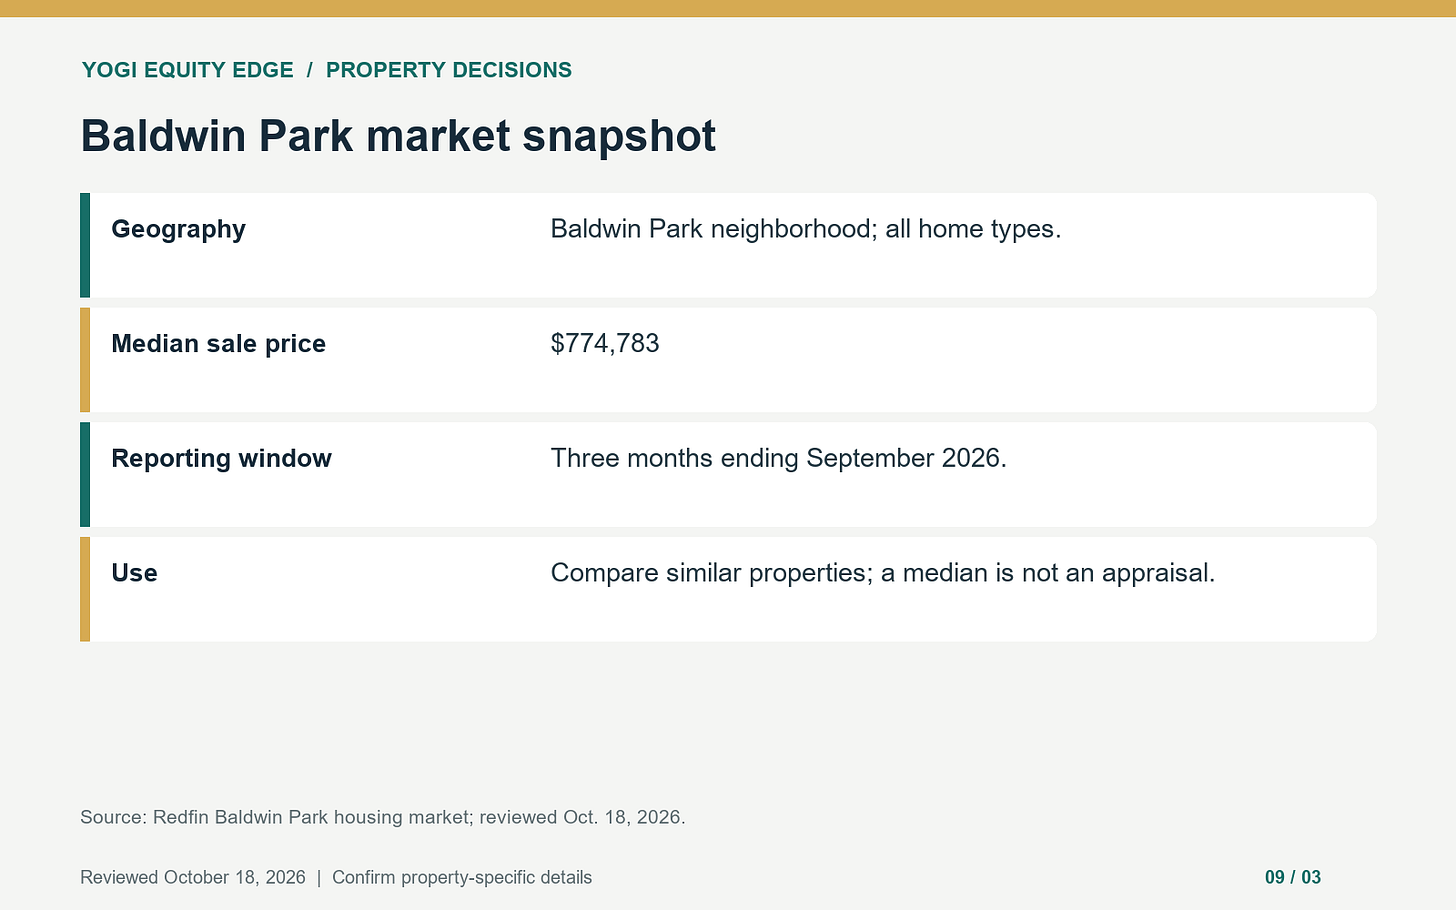The height and width of the screenshot is (910, 1456).
Task: Click the Use row label
Action: point(134,573)
